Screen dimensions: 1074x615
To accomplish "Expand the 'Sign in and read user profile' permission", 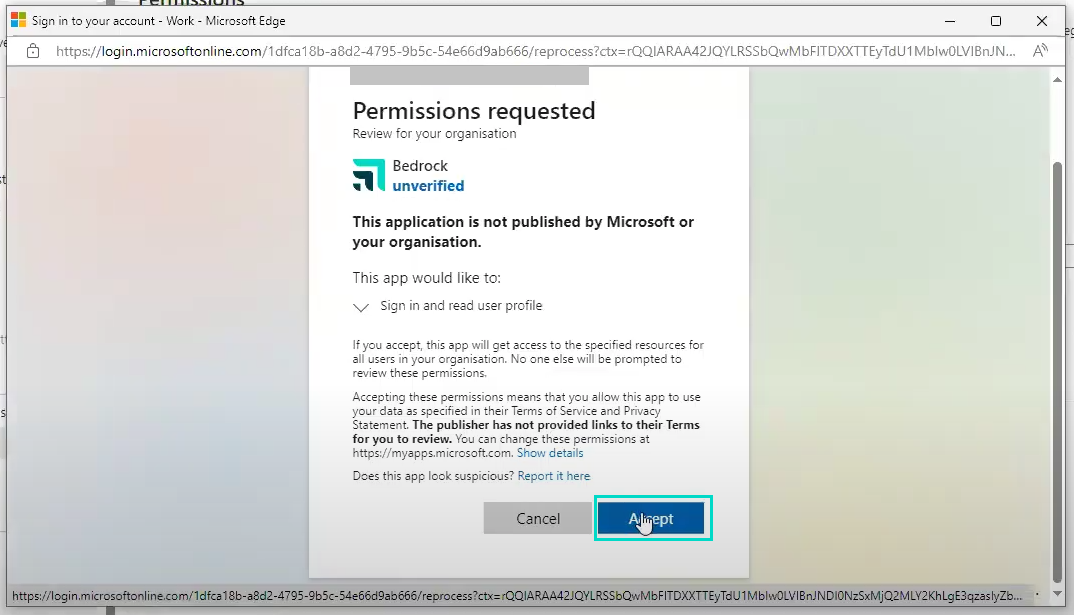I will tap(361, 307).
